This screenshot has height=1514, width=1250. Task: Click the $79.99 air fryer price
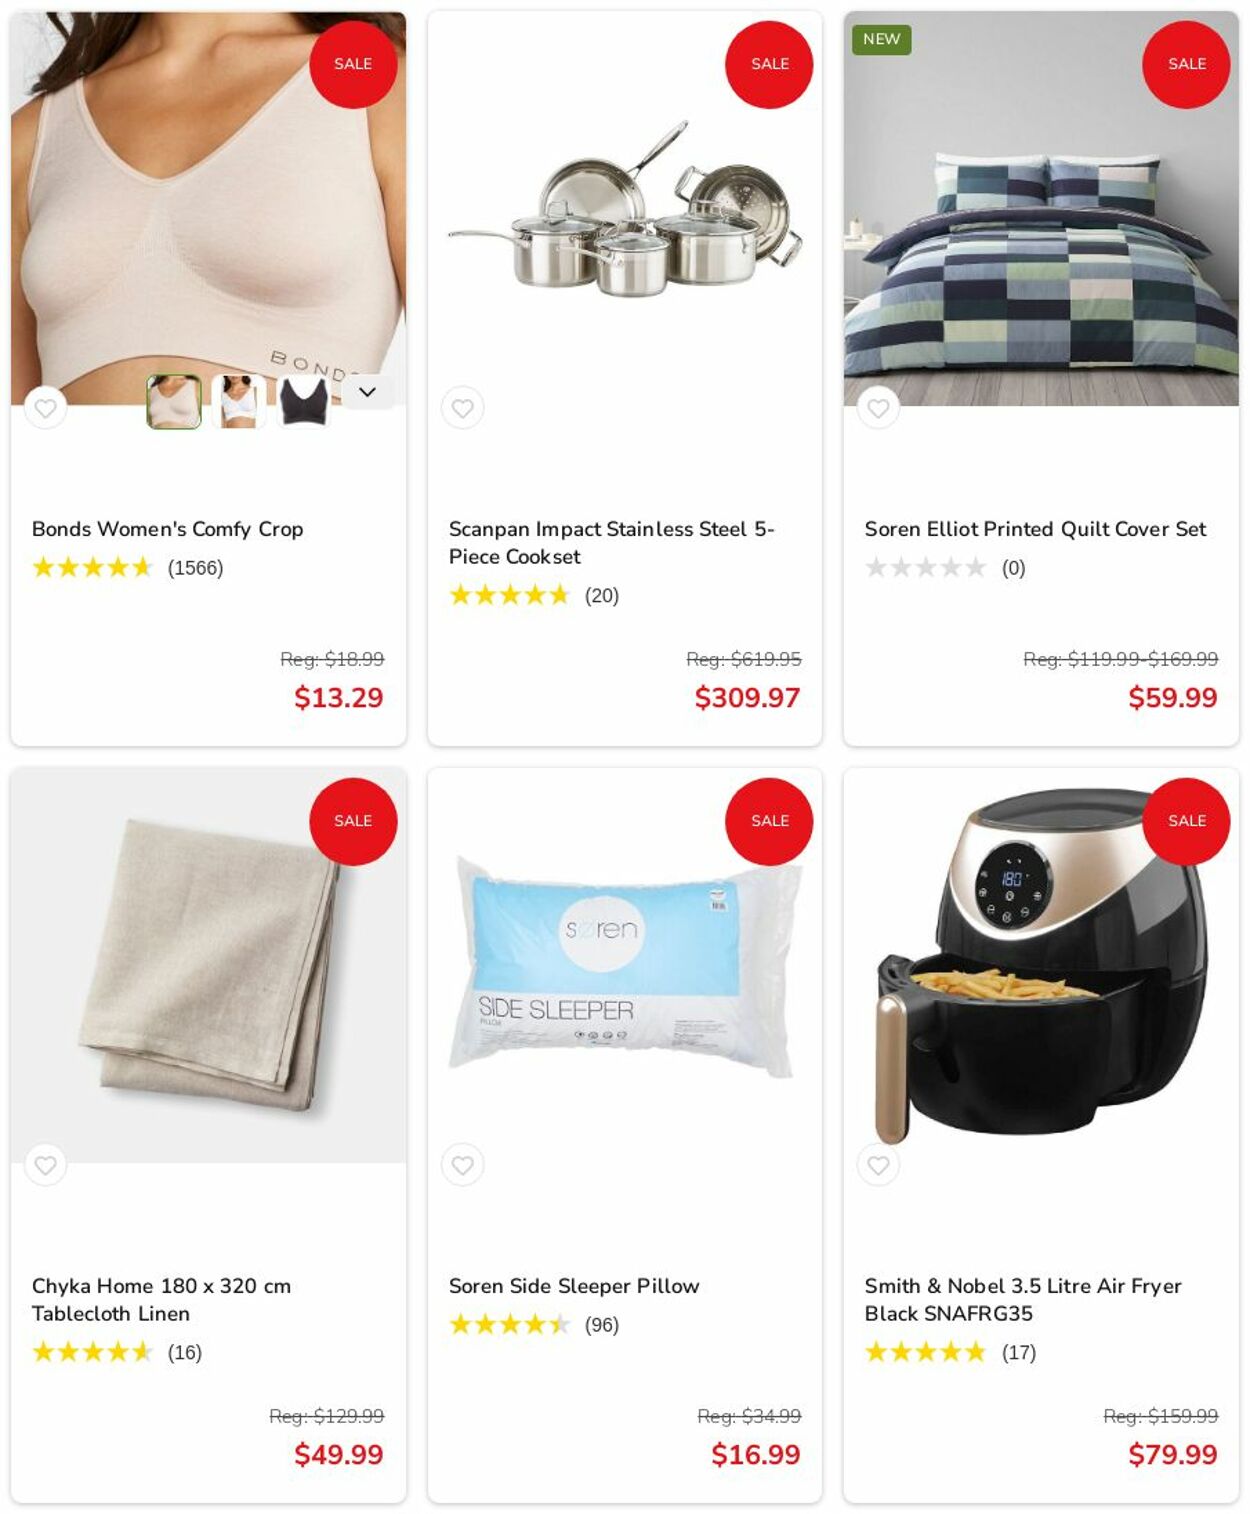pyautogui.click(x=1172, y=1454)
